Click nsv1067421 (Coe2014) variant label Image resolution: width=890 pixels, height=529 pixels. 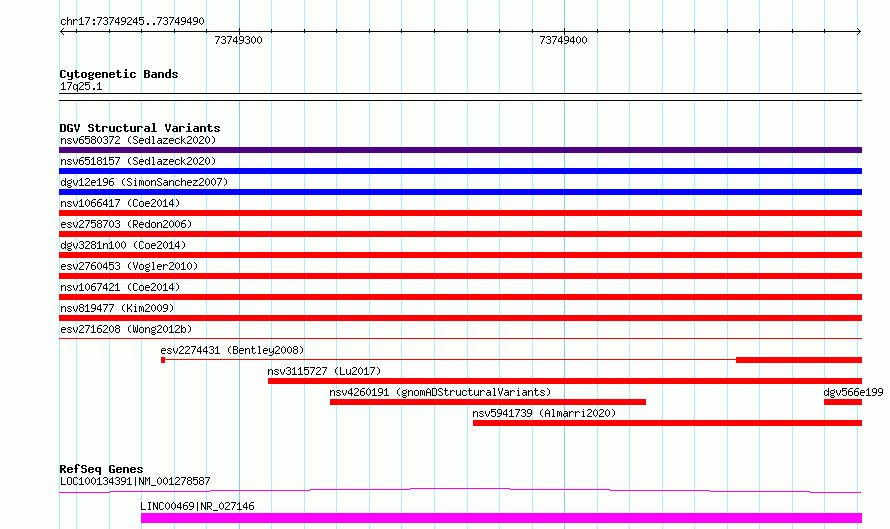coord(120,287)
